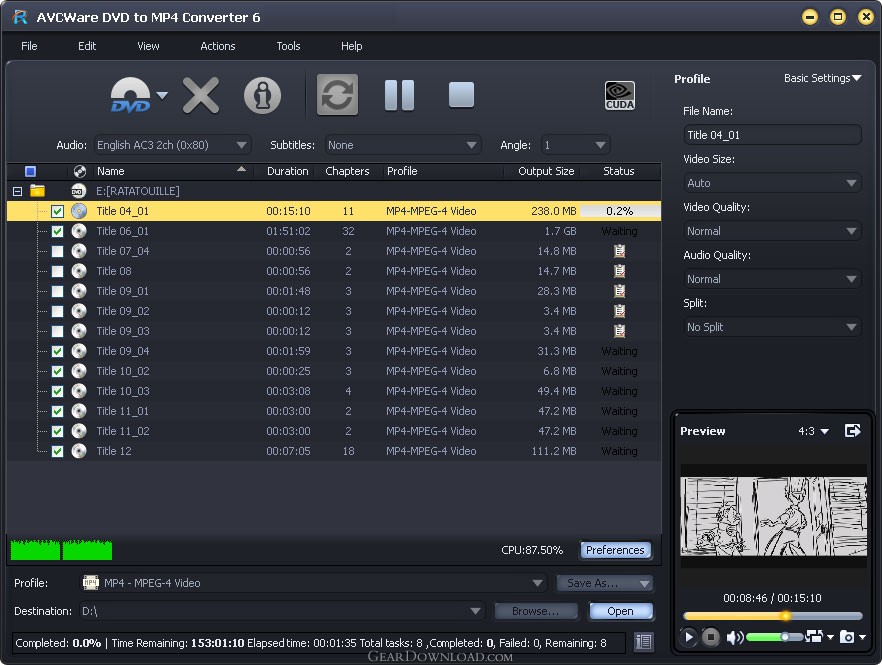Click the disc icon in the column header
Image resolution: width=882 pixels, height=665 pixels.
[x=79, y=171]
